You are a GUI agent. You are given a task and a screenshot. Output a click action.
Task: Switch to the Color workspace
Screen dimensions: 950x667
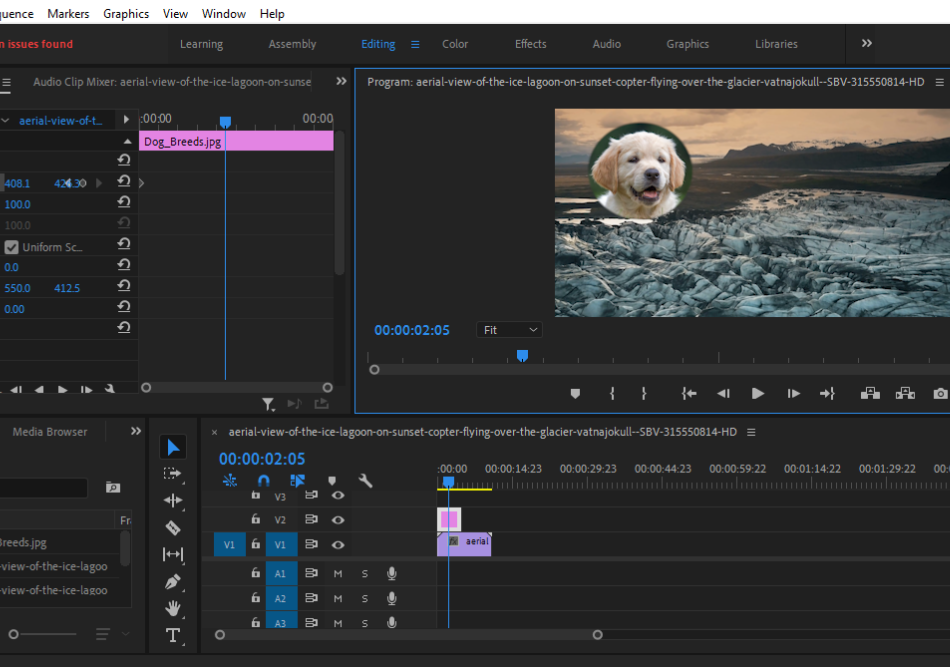click(x=455, y=44)
